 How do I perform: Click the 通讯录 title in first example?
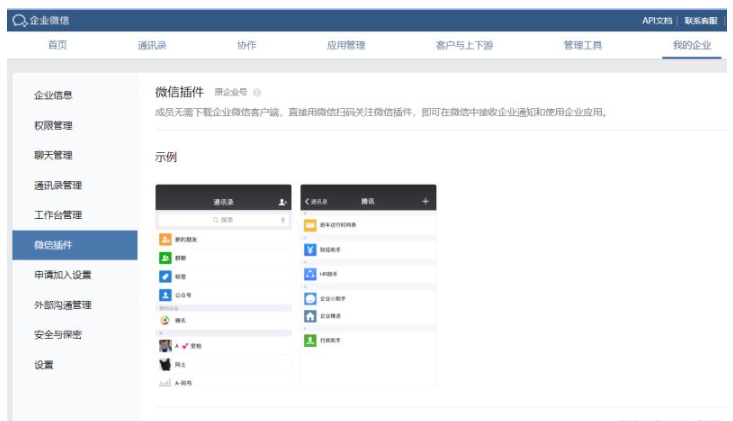(223, 202)
